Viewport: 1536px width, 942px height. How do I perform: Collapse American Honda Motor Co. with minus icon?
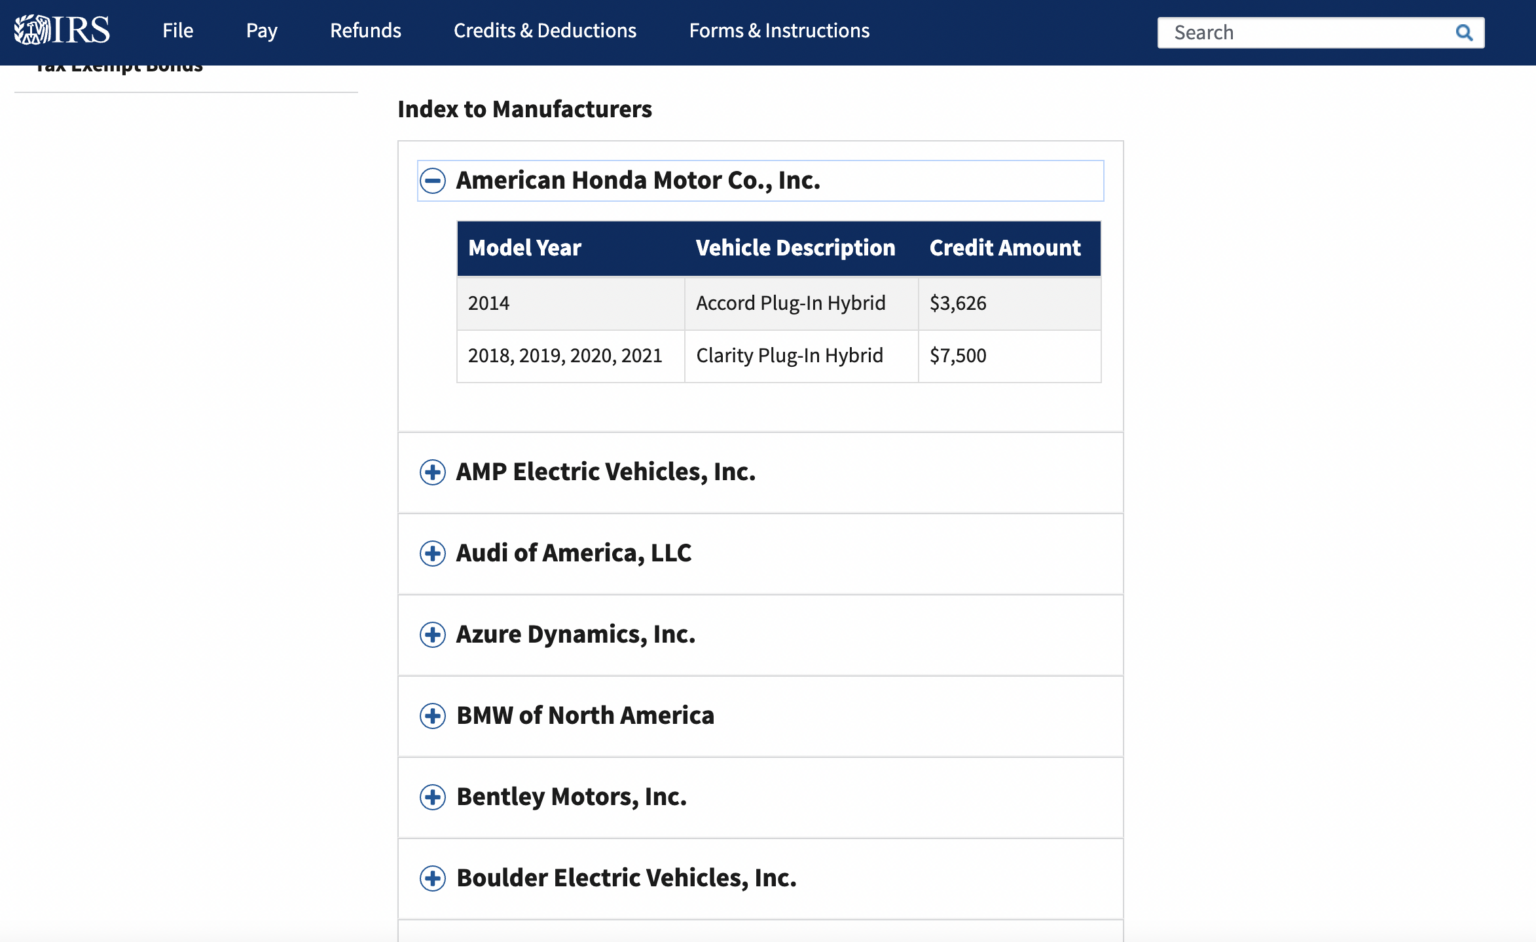pos(432,180)
